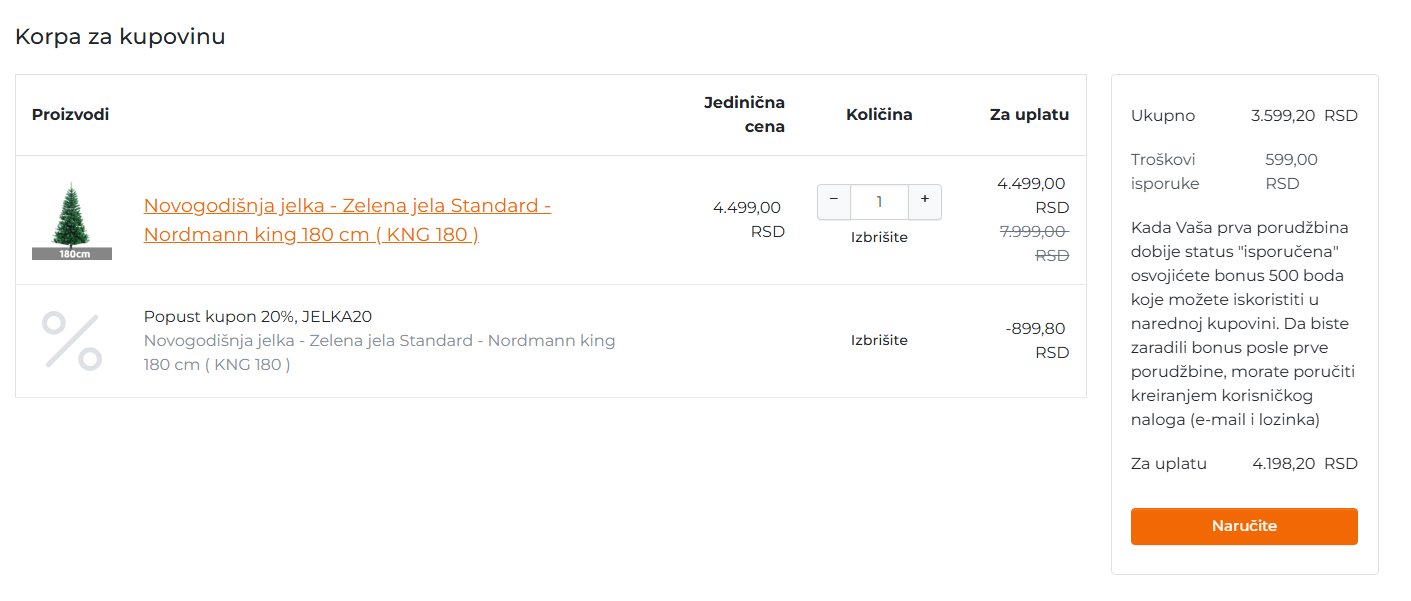The width and height of the screenshot is (1411, 601).
Task: Click the crossed-out 7.999,00 RSD price
Action: click(x=1035, y=243)
